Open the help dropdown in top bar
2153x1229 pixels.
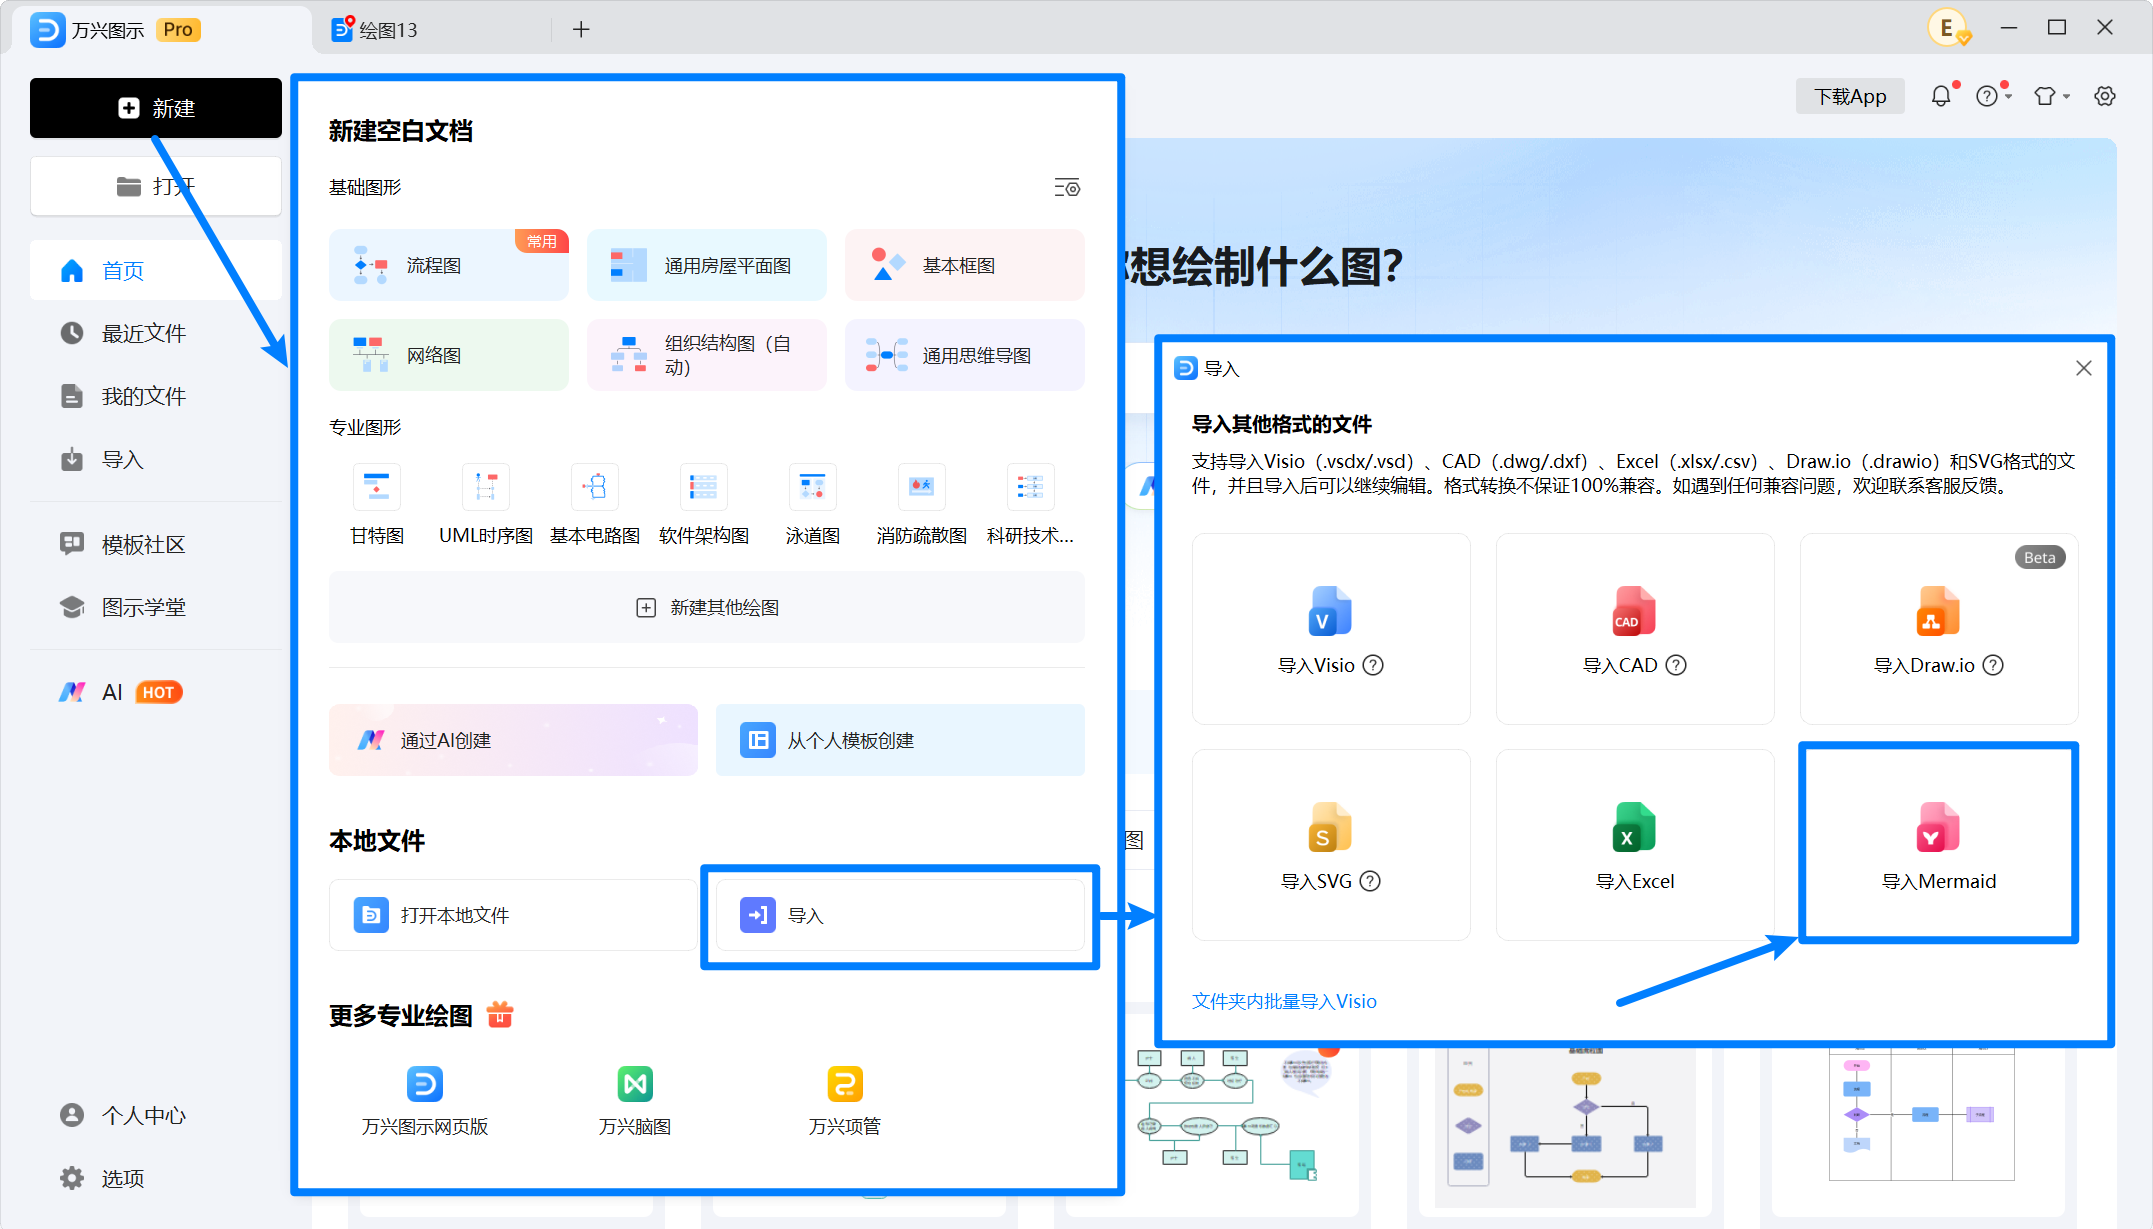(1993, 96)
